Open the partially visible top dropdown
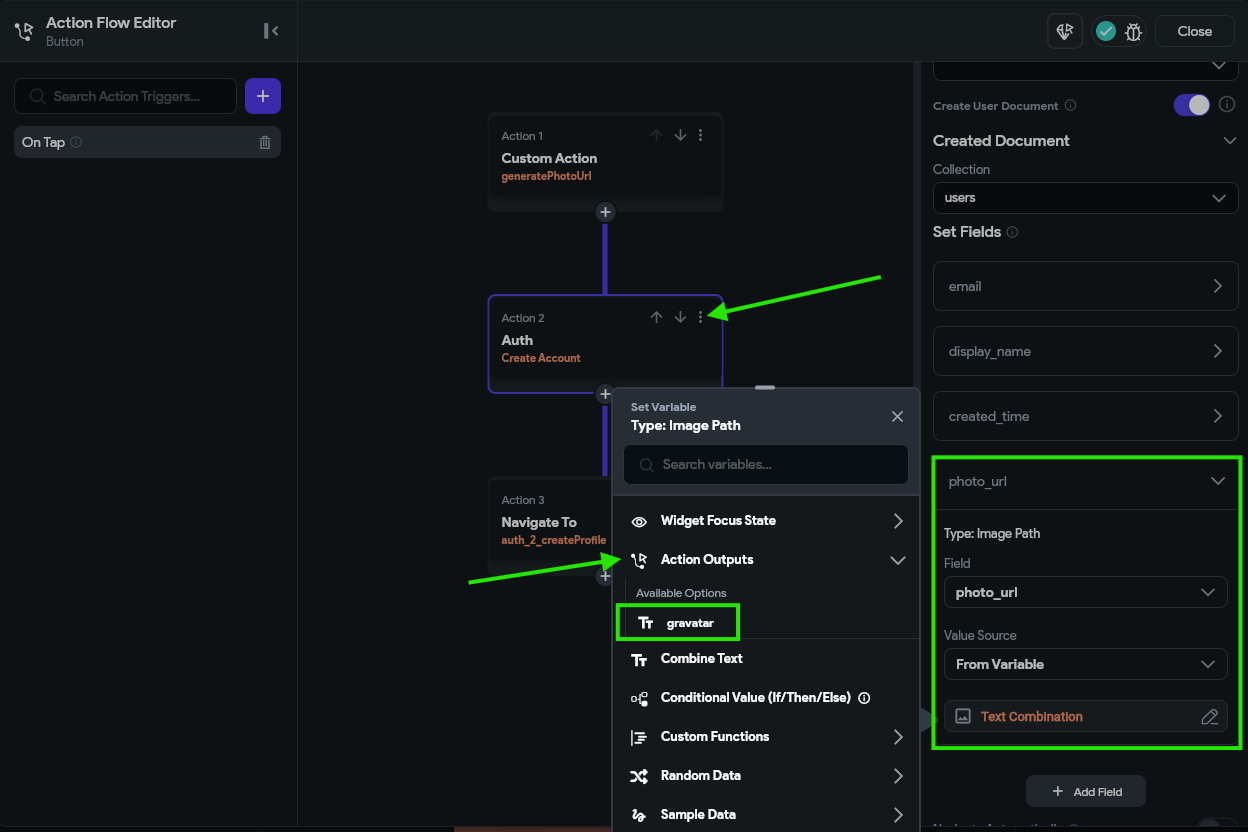The image size is (1248, 832). 1085,68
